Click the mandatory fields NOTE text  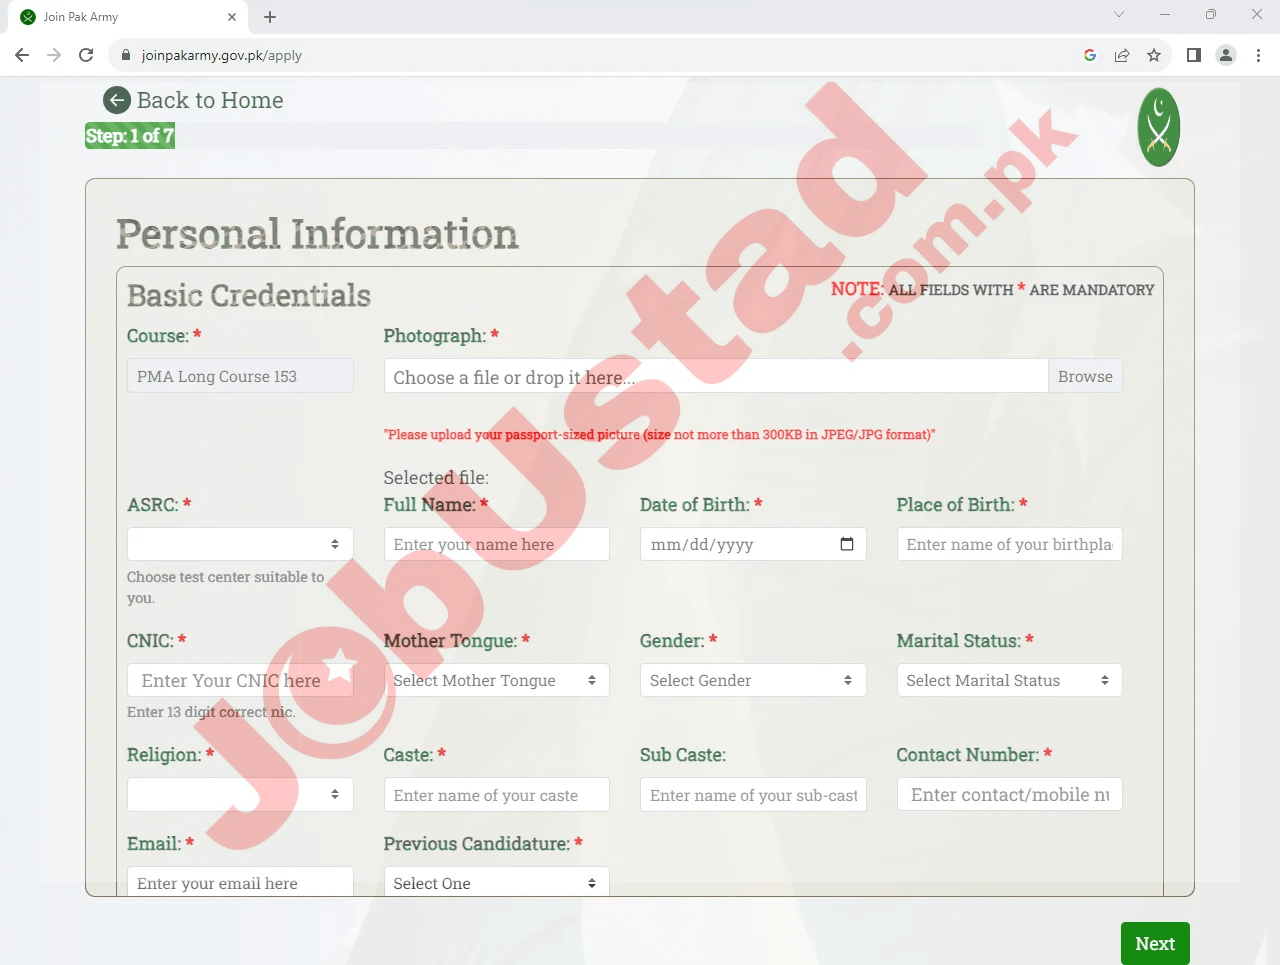(x=993, y=289)
